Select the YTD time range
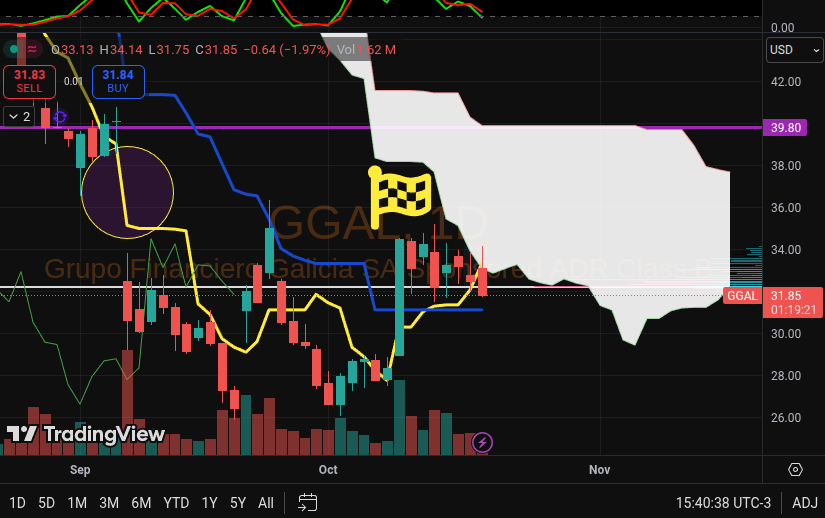Image resolution: width=825 pixels, height=518 pixels. [x=176, y=503]
